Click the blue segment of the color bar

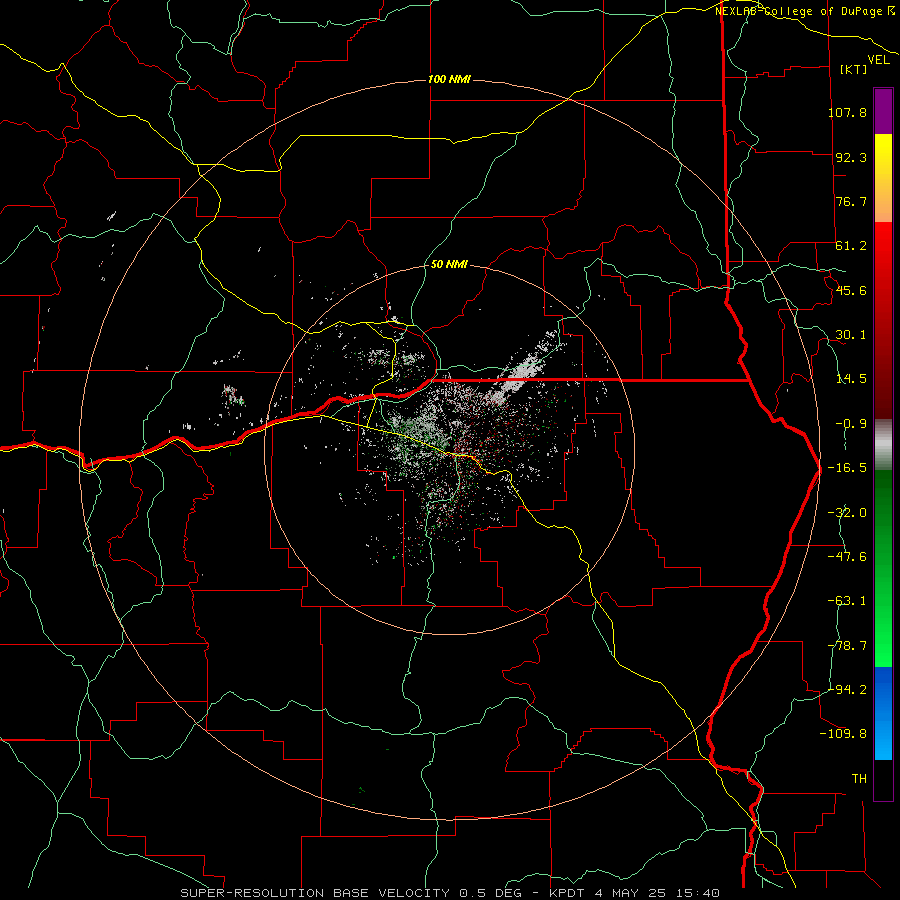pyautogui.click(x=883, y=713)
